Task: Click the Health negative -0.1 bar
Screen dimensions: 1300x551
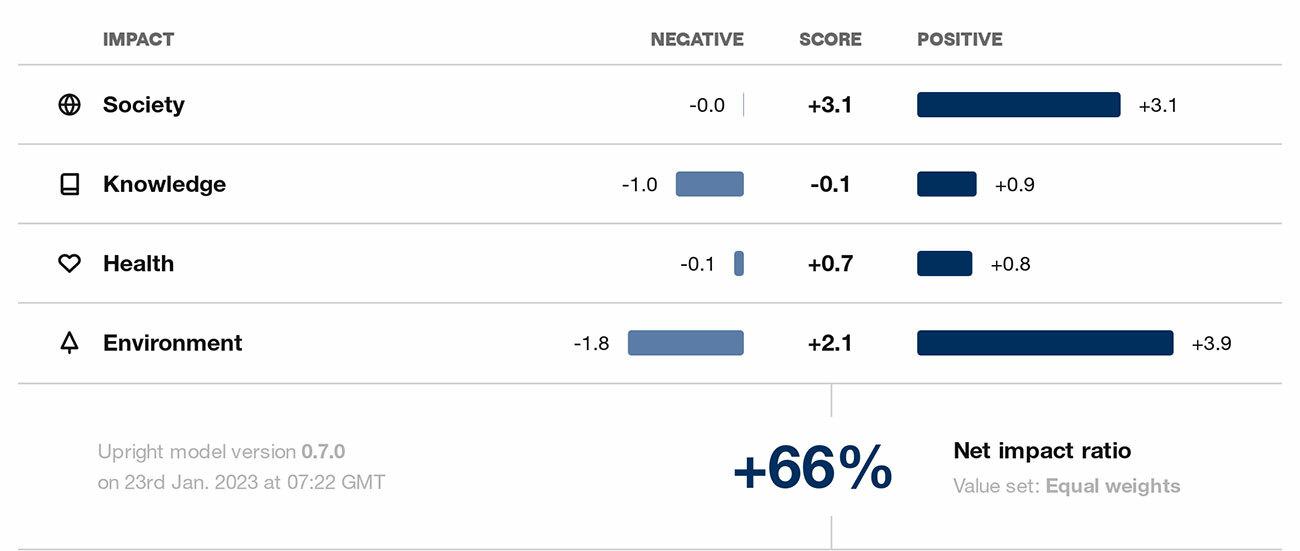Action: click(739, 264)
